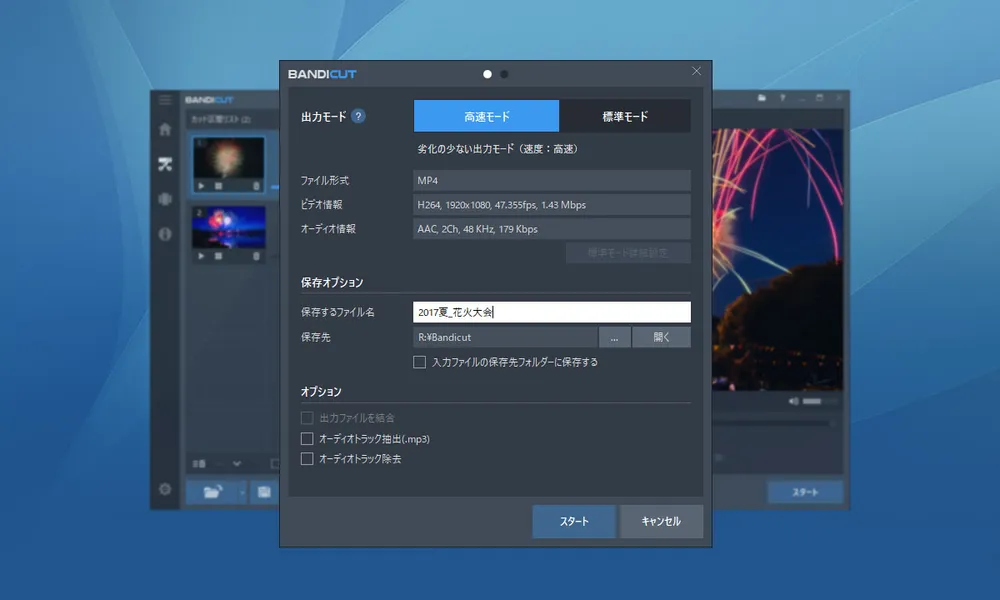Stop segment 1 playback in cut list
Screen dimensions: 1000x600
218,186
